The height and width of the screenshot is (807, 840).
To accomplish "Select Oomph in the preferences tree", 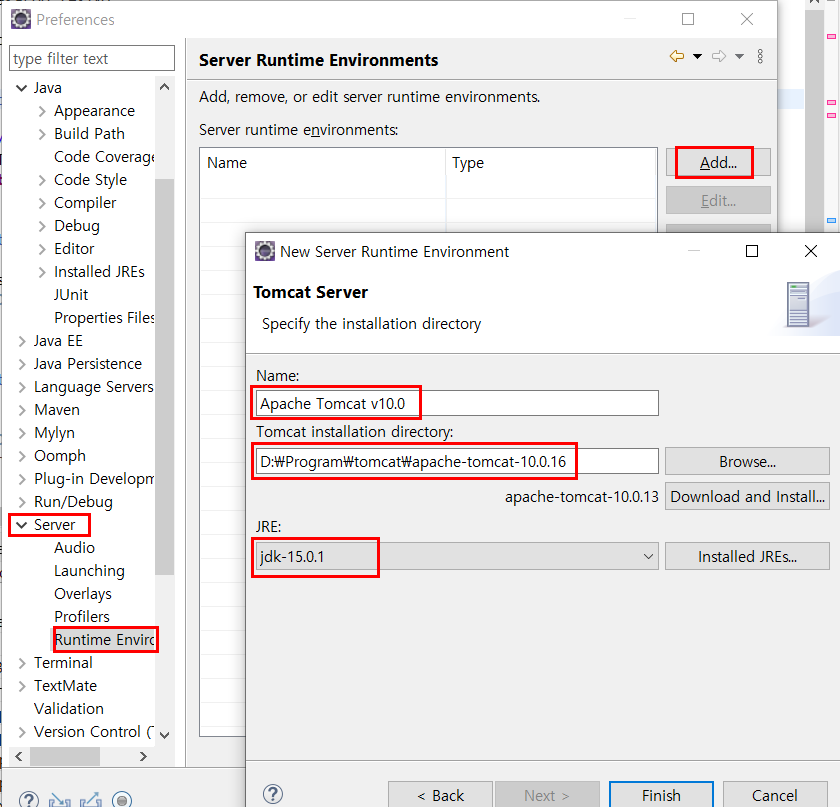I will (x=59, y=456).
